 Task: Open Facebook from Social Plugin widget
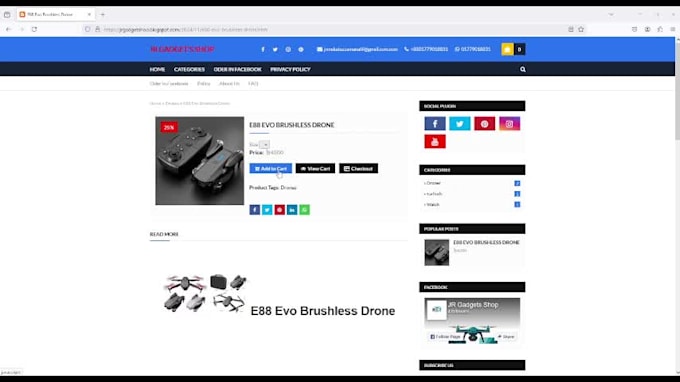(435, 124)
